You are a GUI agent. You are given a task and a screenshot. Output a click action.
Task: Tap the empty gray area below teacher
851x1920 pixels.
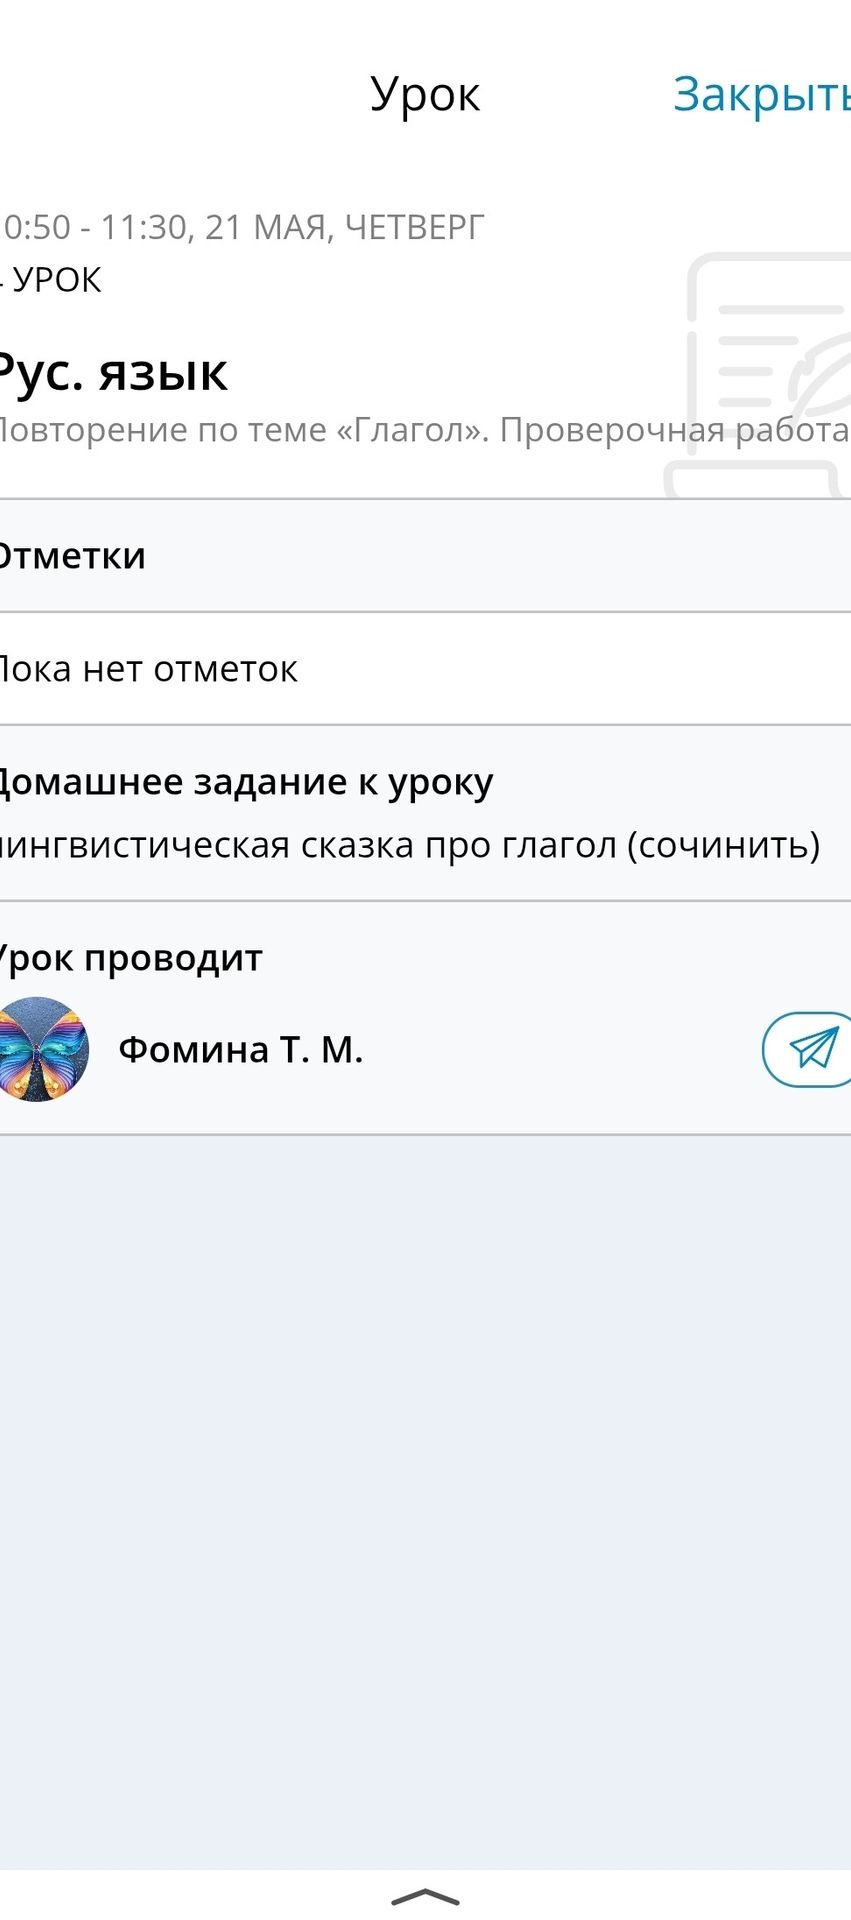(x=425, y=1500)
